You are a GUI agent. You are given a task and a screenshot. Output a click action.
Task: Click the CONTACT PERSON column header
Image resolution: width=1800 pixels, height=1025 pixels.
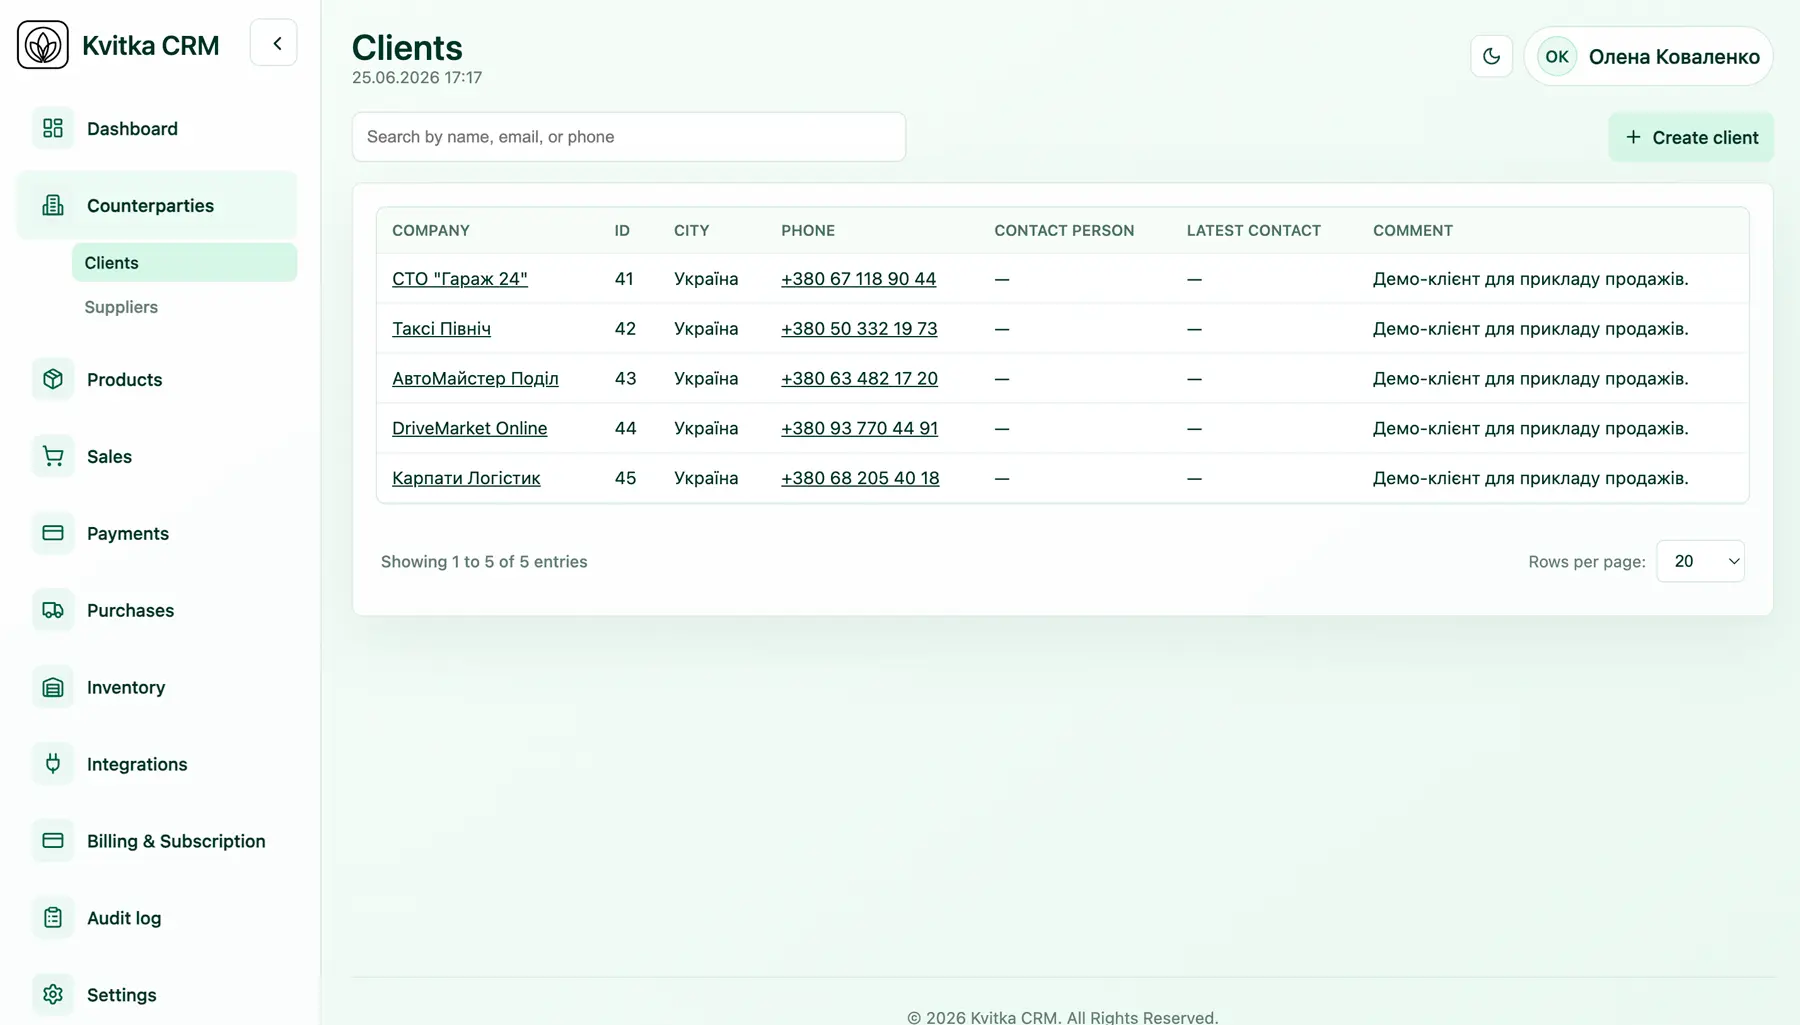(x=1064, y=230)
